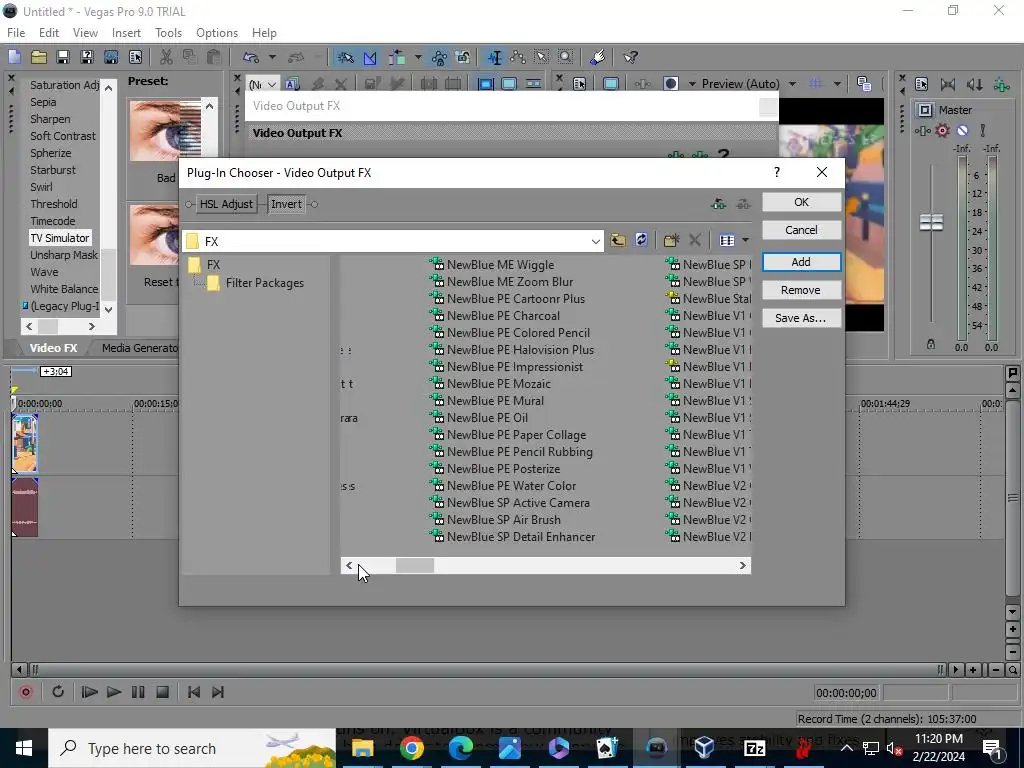Toggle Lock Envelopes to Events

pos(439,57)
